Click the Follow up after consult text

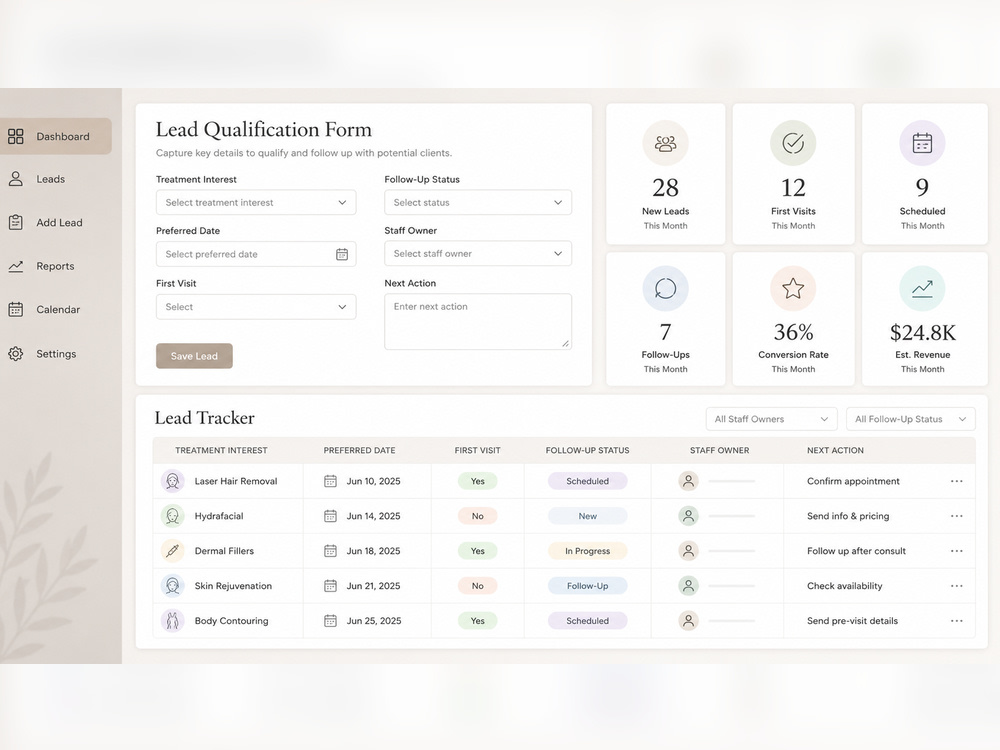pos(857,550)
